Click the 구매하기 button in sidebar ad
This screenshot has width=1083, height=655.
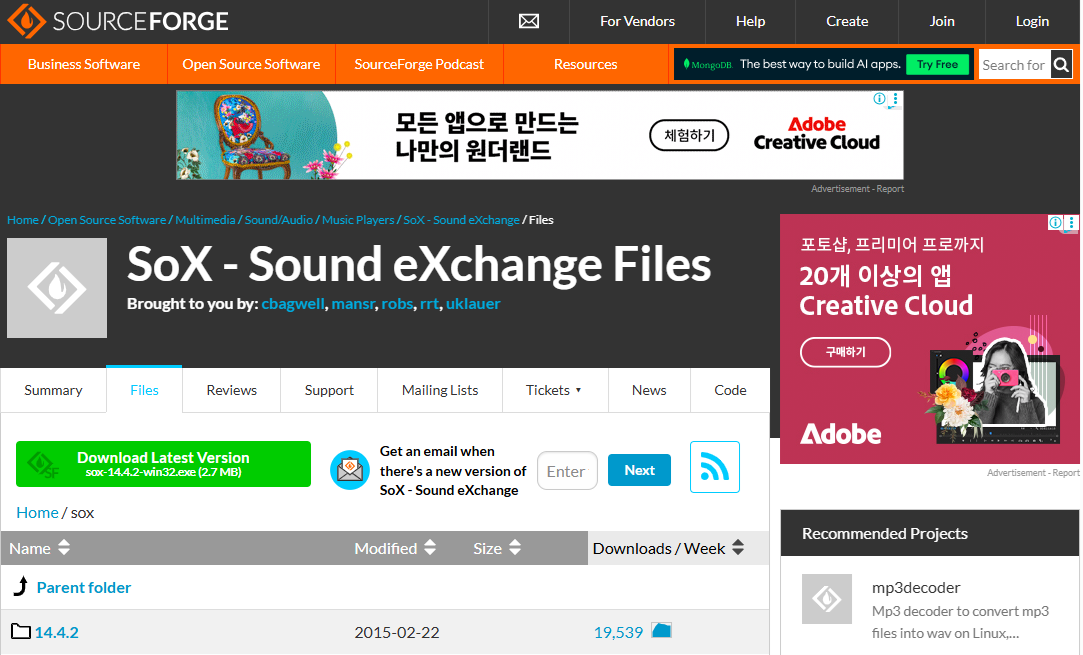click(845, 352)
